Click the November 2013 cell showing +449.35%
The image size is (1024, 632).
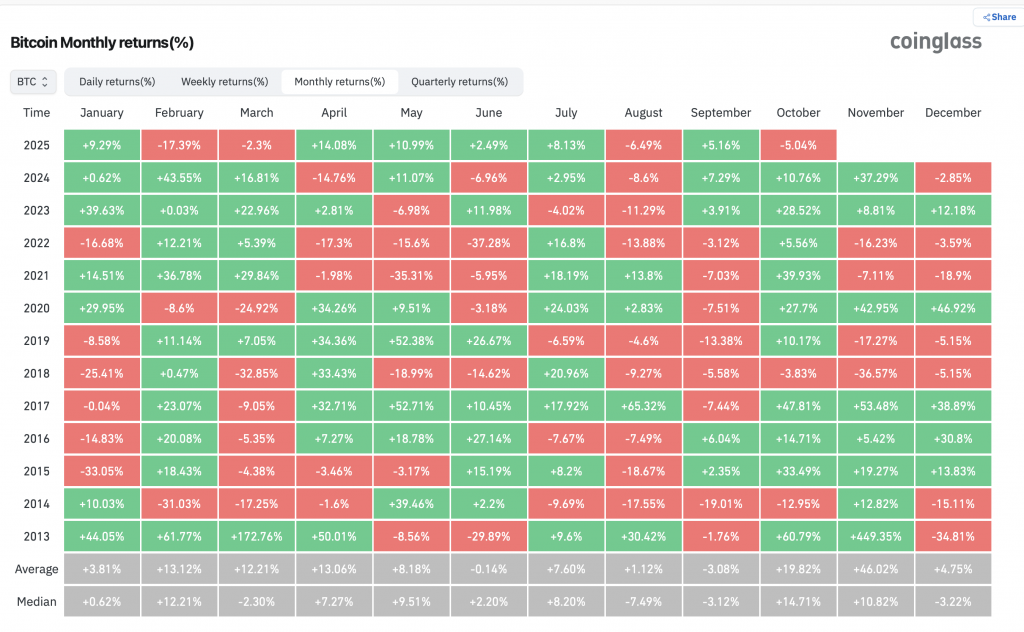[x=875, y=536]
